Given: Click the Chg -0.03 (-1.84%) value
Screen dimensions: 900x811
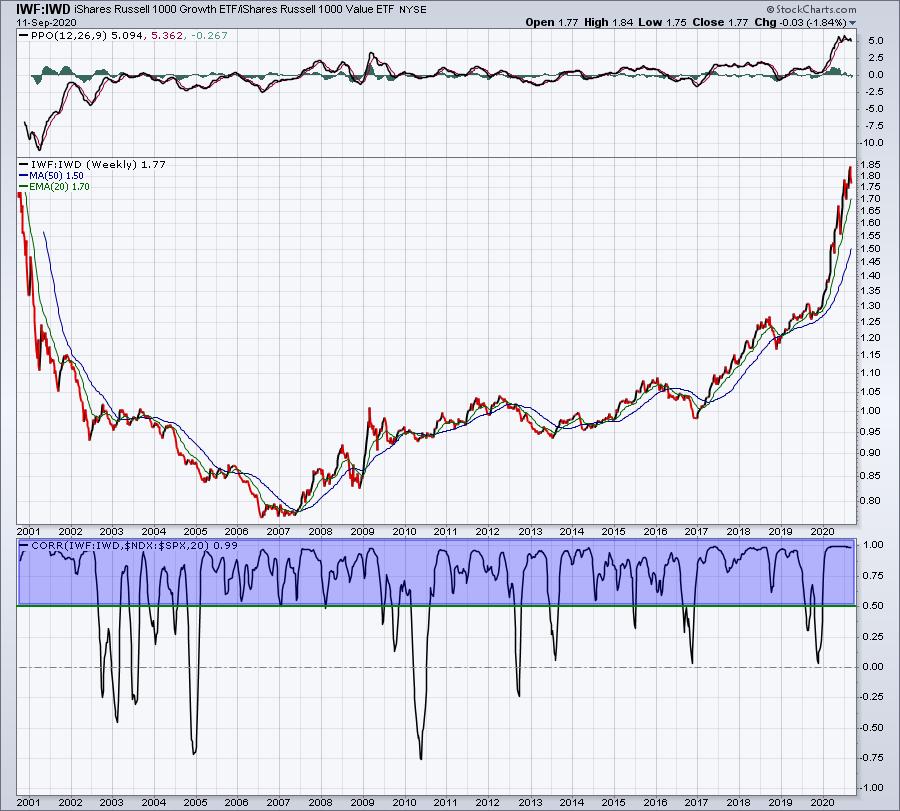Looking at the screenshot, I should 800,22.
